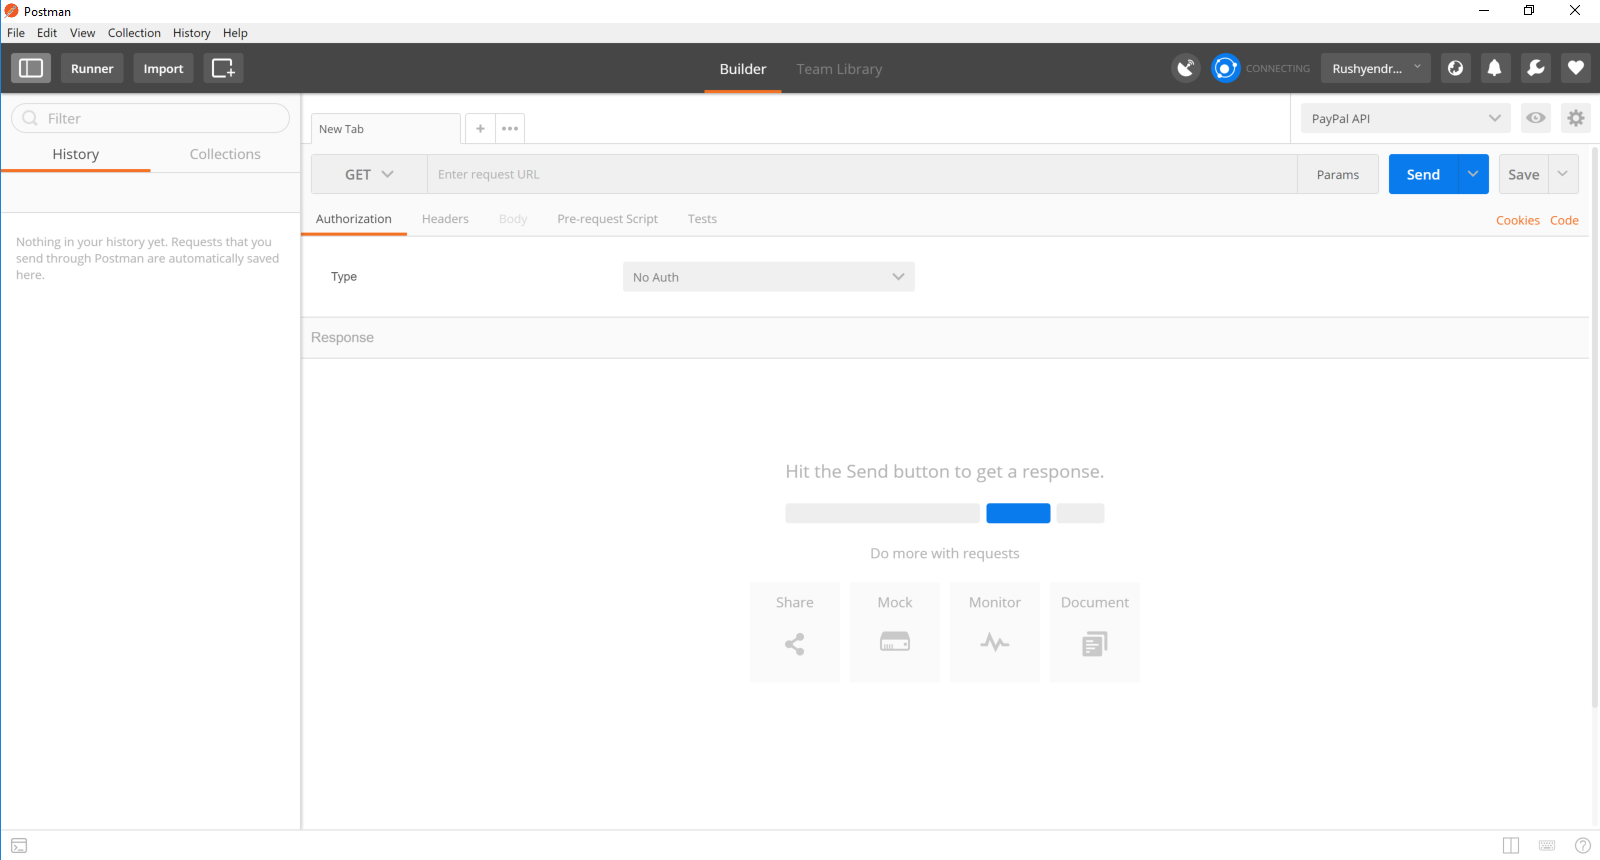Toggle the sidebar panel icon
Screen dimensions: 1600x860
tap(31, 68)
